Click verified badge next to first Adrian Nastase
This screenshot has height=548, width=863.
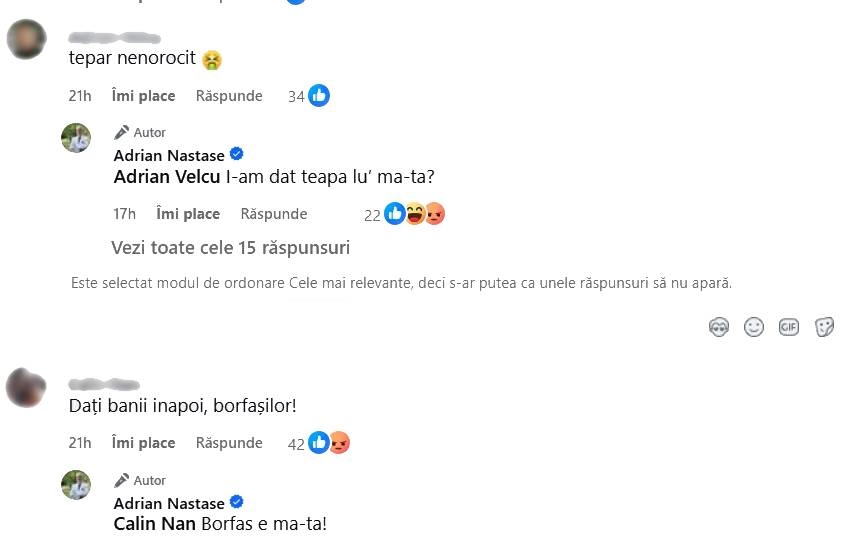coord(237,154)
